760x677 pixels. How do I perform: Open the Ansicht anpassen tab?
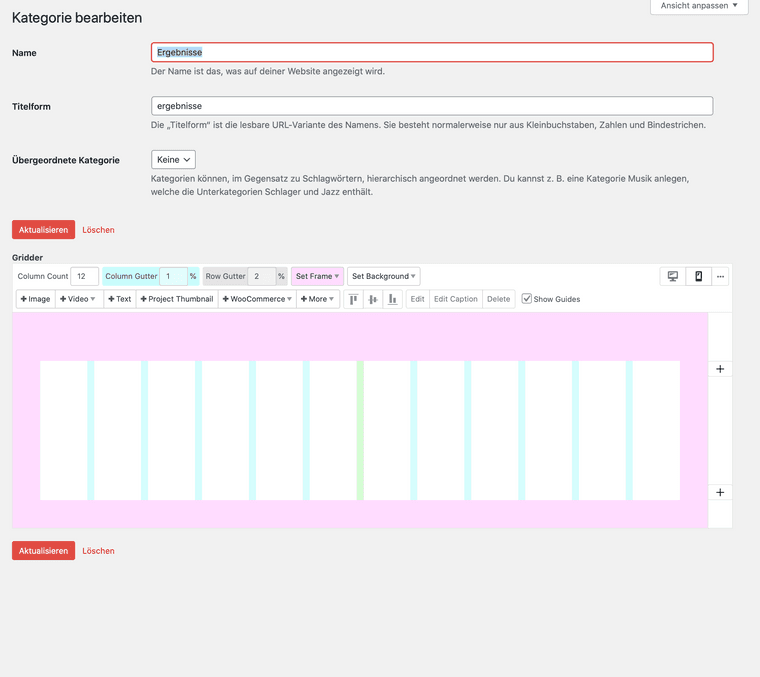pyautogui.click(x=699, y=6)
